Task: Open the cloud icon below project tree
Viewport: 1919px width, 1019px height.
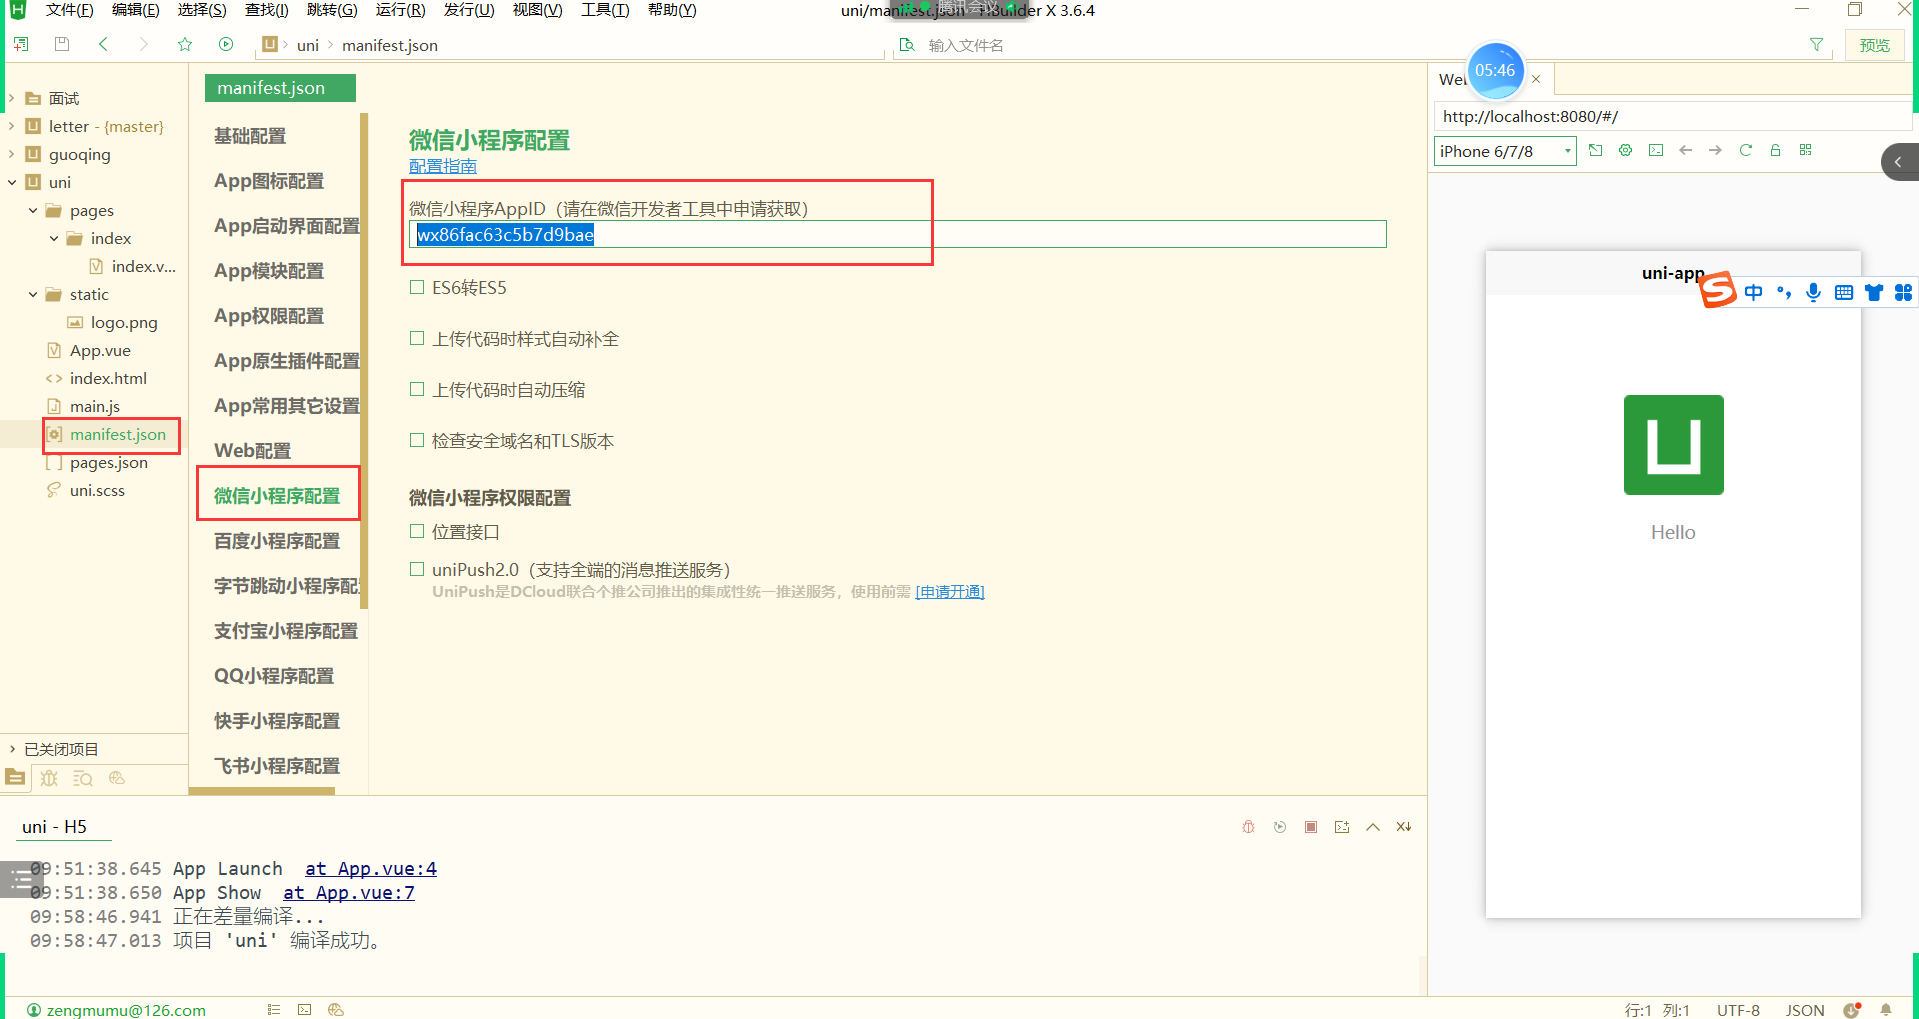Action: point(117,778)
